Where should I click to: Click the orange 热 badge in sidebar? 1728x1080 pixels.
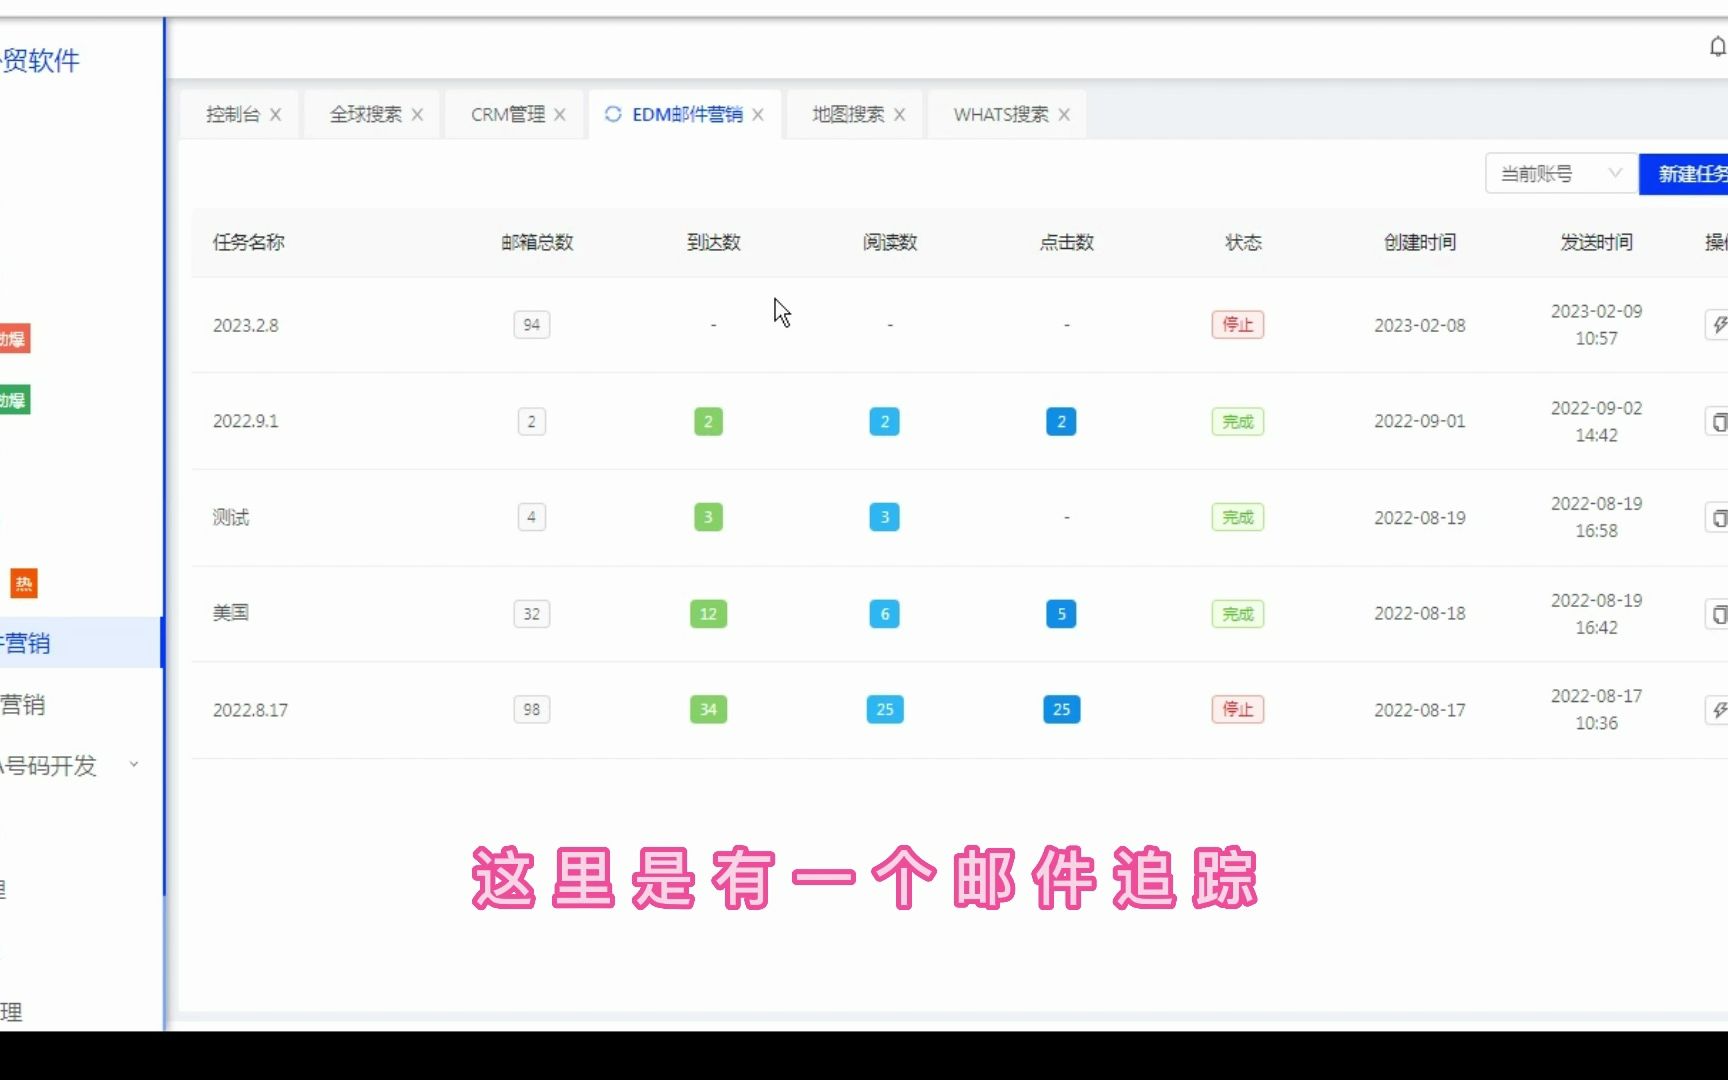[24, 583]
